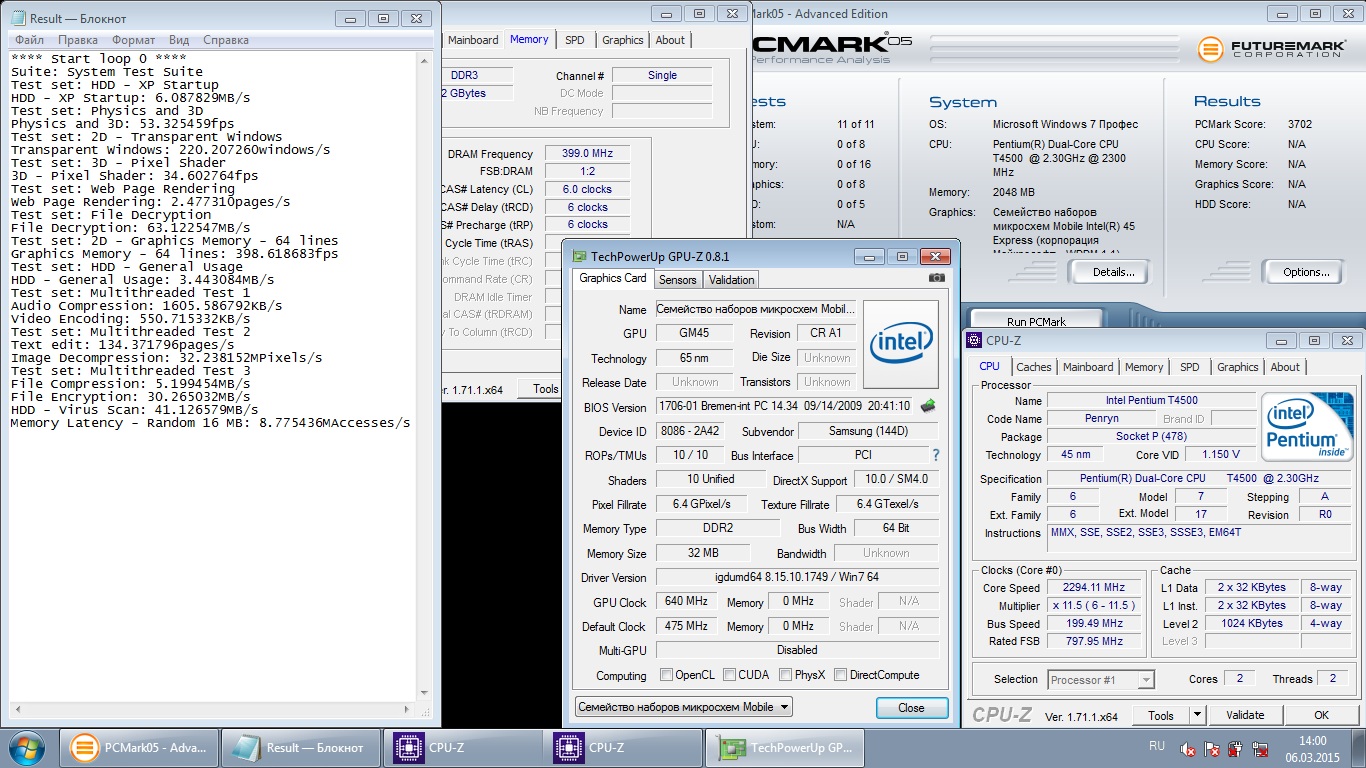Select the CPU-Z taskbar button beside Result Notepad

(x=463, y=747)
